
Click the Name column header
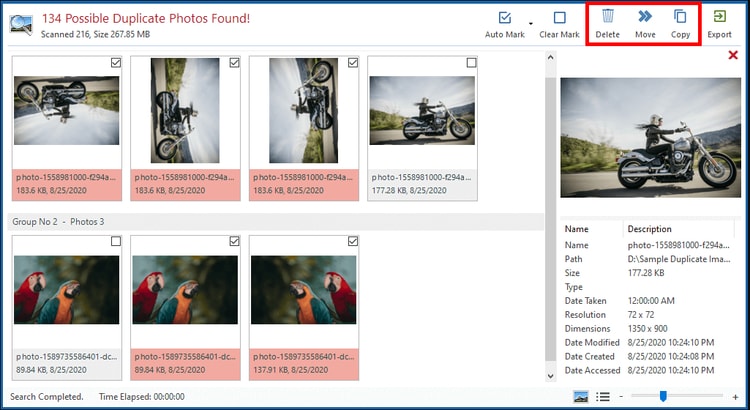click(x=576, y=229)
